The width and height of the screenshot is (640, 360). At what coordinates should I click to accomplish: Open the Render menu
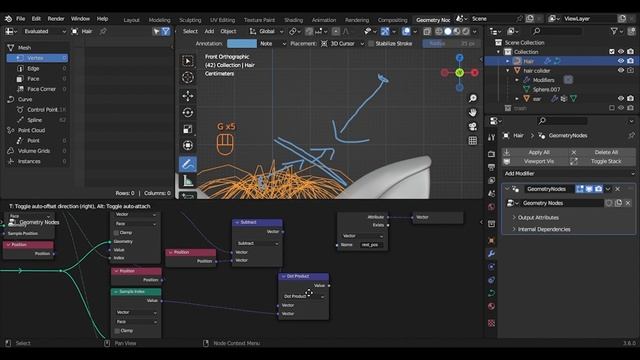56,19
